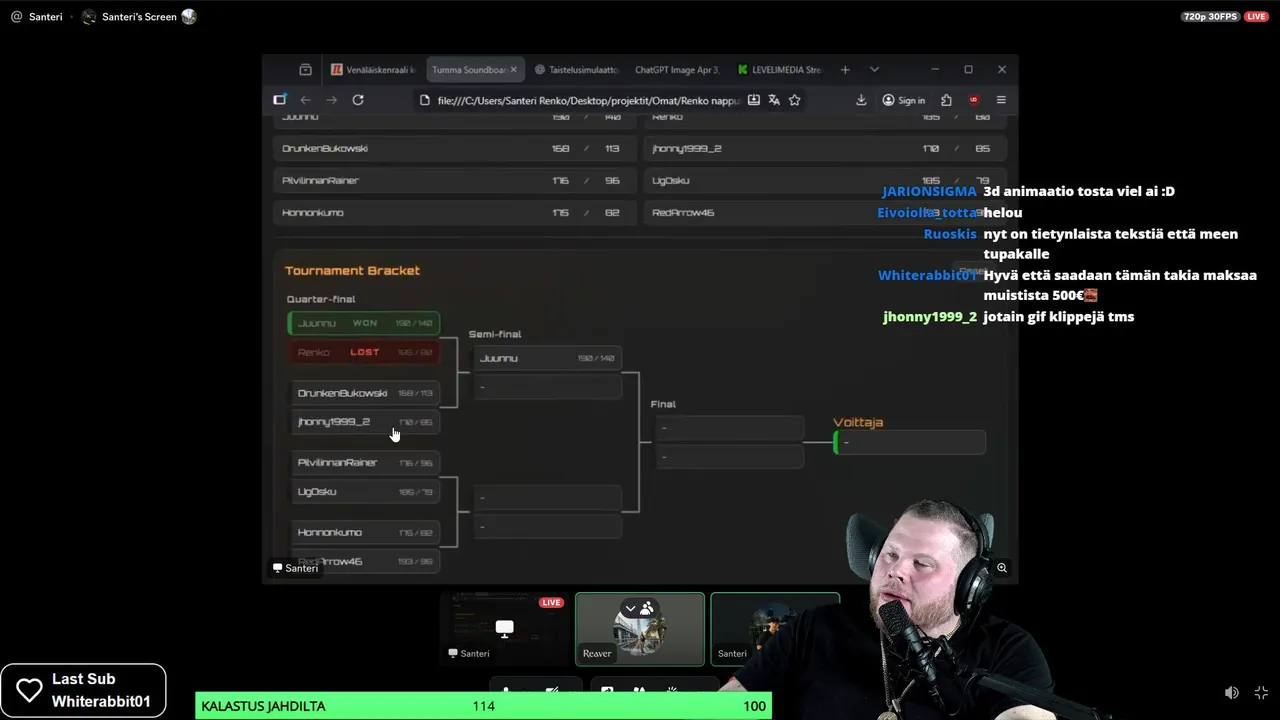Select Renko LOST quarter-final entry
The height and width of the screenshot is (720, 1280).
click(x=364, y=352)
